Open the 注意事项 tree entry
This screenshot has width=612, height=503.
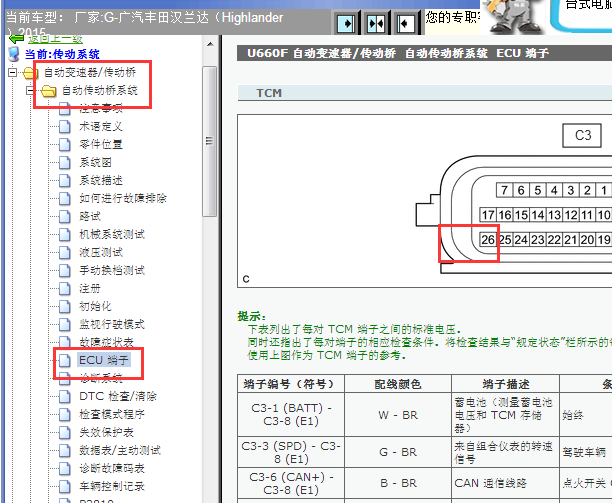click(x=101, y=108)
